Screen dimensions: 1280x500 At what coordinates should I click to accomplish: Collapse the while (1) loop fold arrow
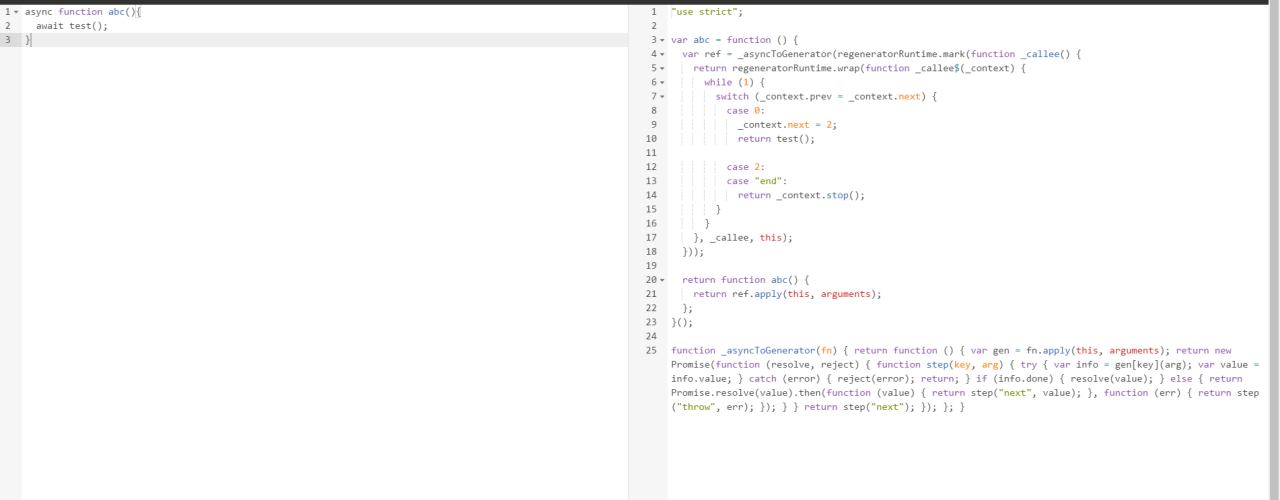click(662, 82)
